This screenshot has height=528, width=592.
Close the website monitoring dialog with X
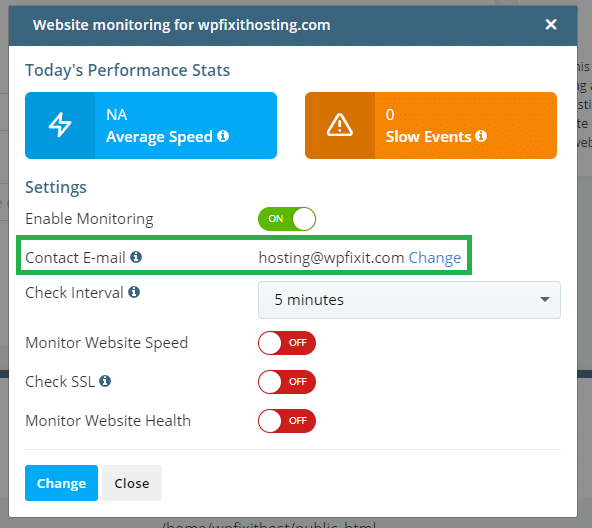click(x=551, y=25)
